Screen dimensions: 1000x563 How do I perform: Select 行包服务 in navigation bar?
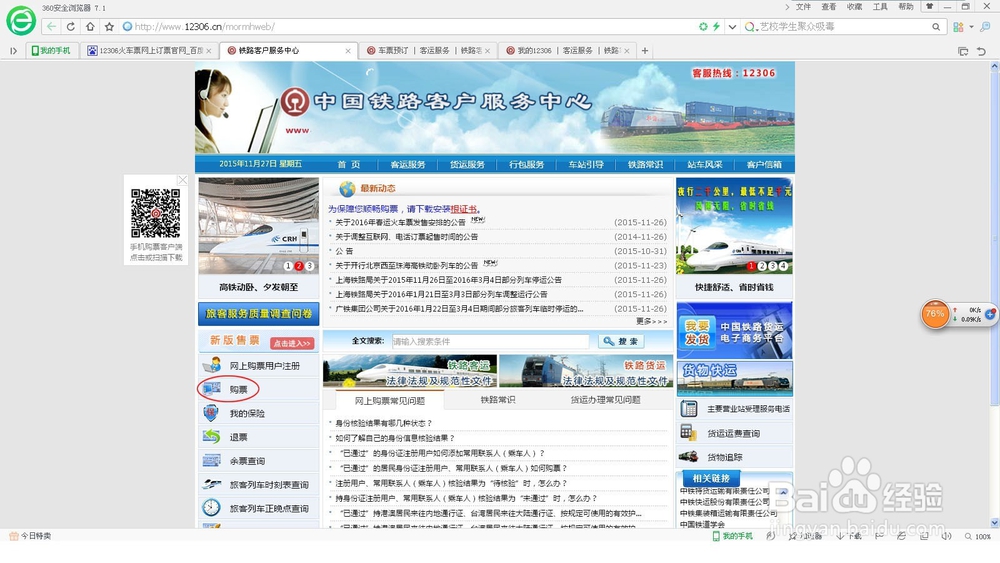(526, 165)
